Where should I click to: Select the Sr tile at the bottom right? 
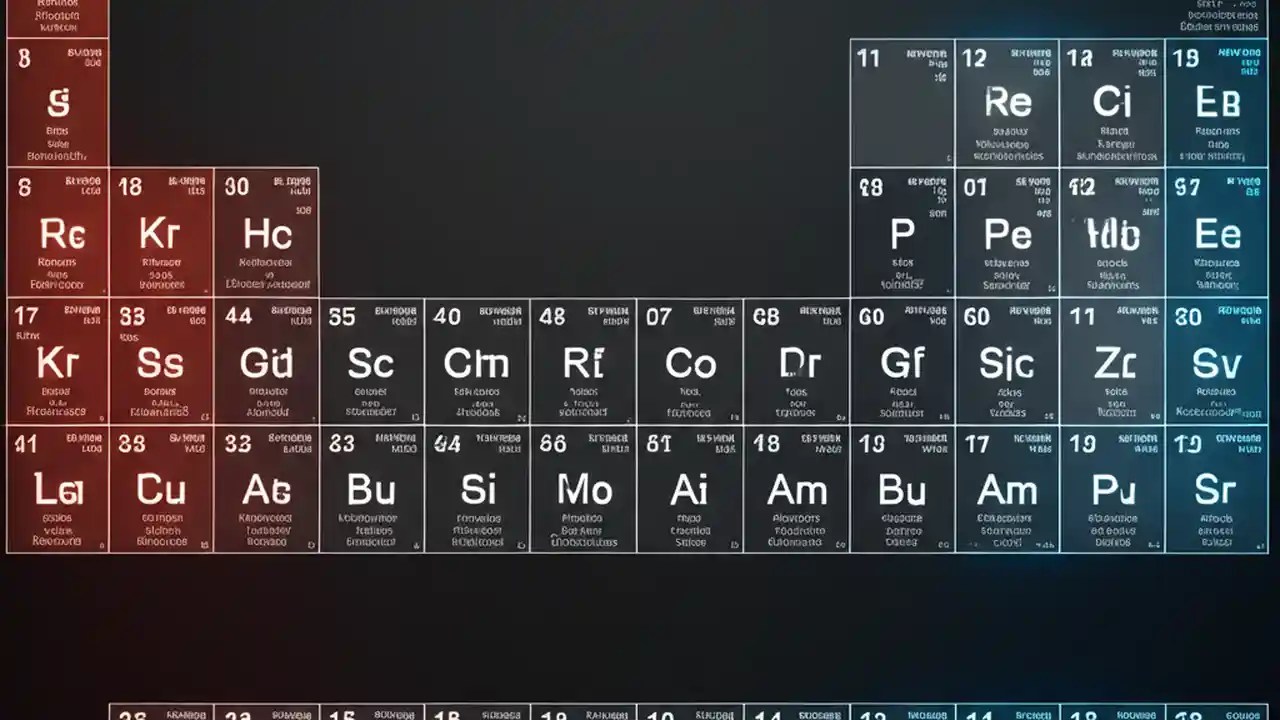pos(1217,490)
